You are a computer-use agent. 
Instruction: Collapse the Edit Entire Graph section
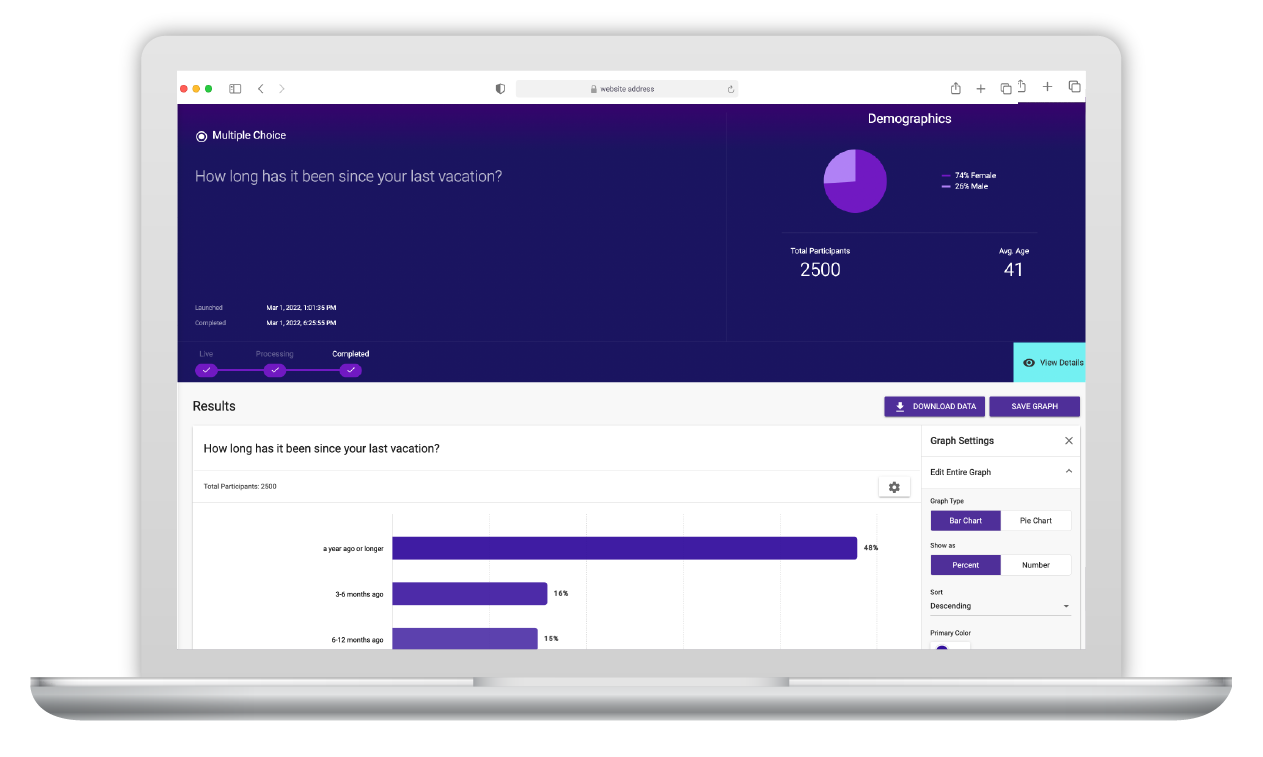[1069, 472]
